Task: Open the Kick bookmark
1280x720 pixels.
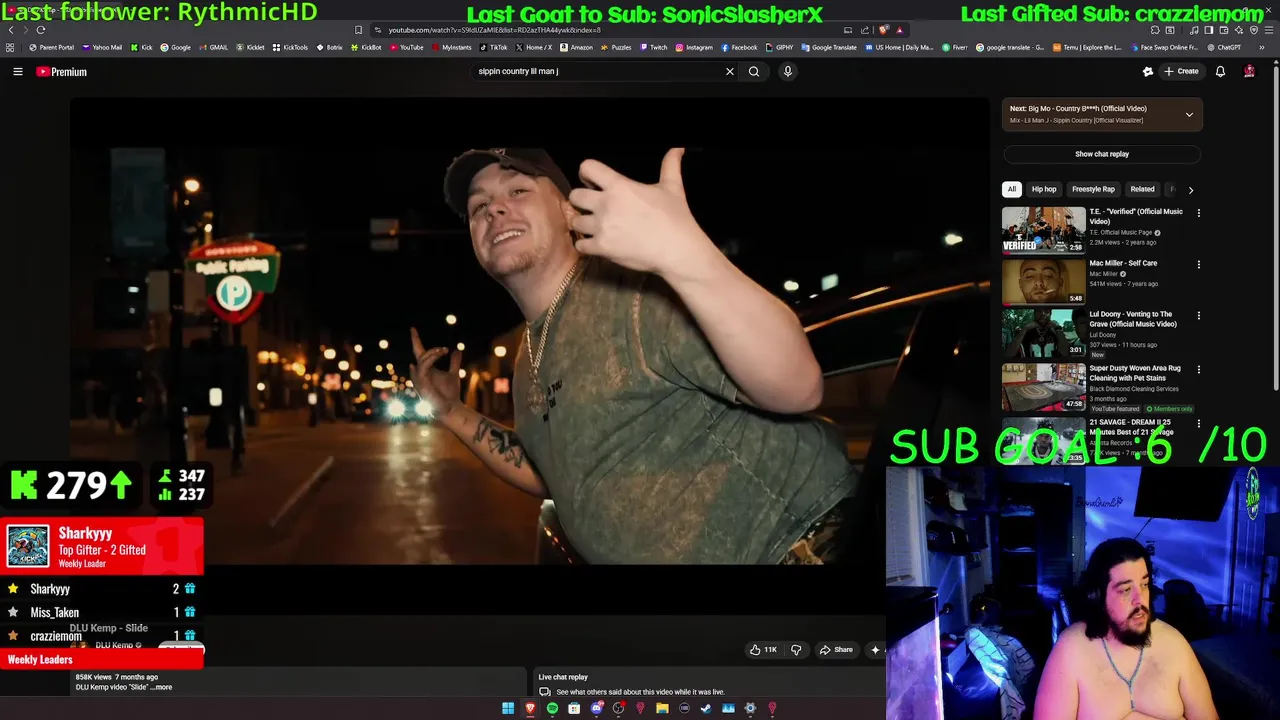Action: click(x=141, y=47)
